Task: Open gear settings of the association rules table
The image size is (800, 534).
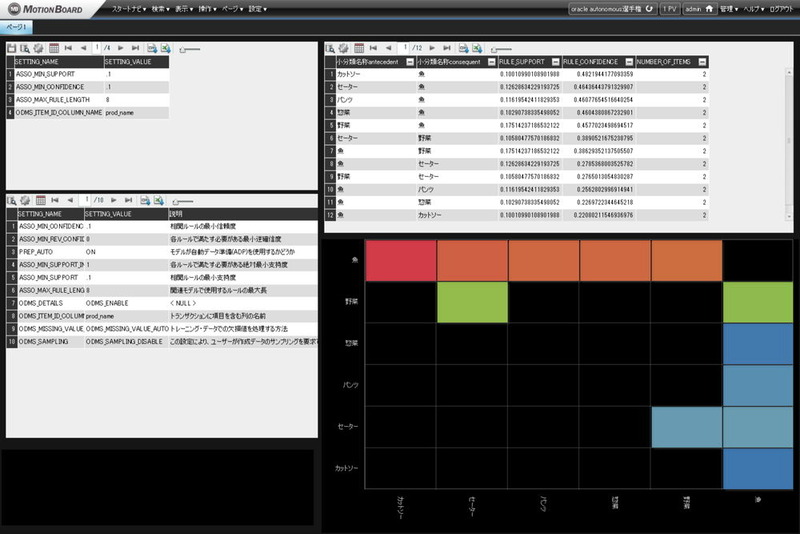Action: click(344, 48)
